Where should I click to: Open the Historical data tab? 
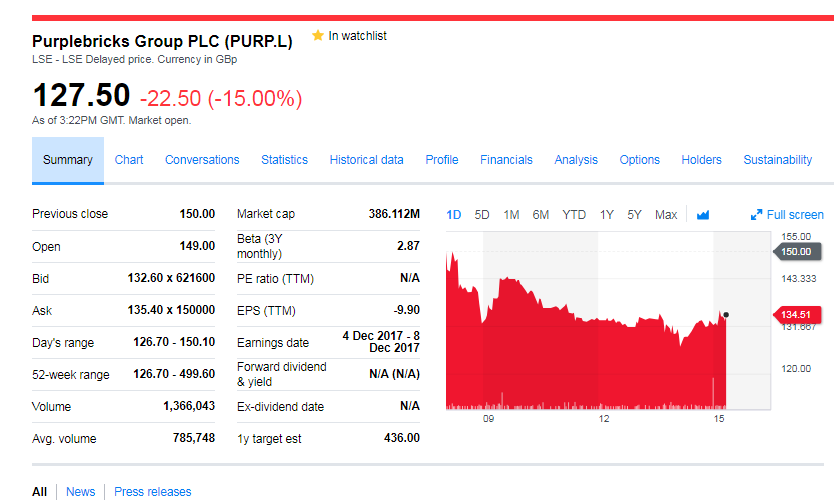(x=366, y=160)
